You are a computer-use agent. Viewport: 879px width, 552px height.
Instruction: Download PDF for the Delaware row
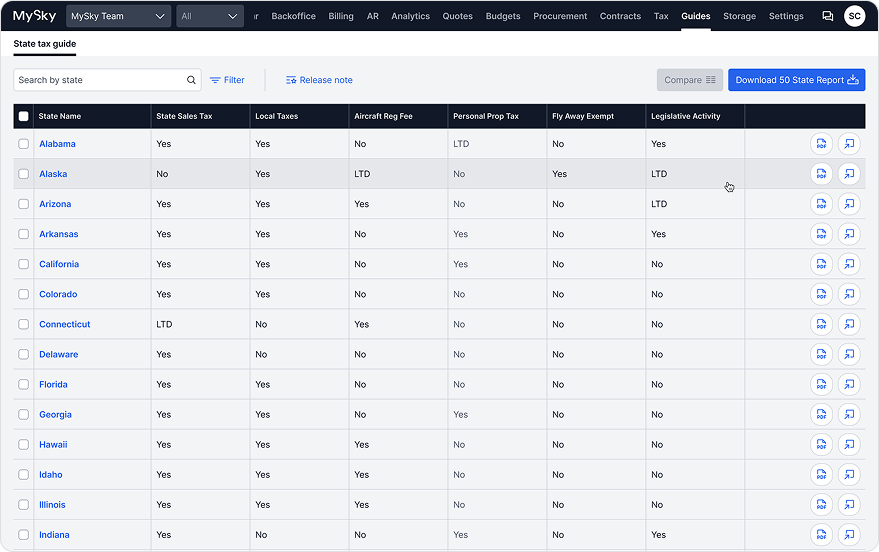[821, 354]
